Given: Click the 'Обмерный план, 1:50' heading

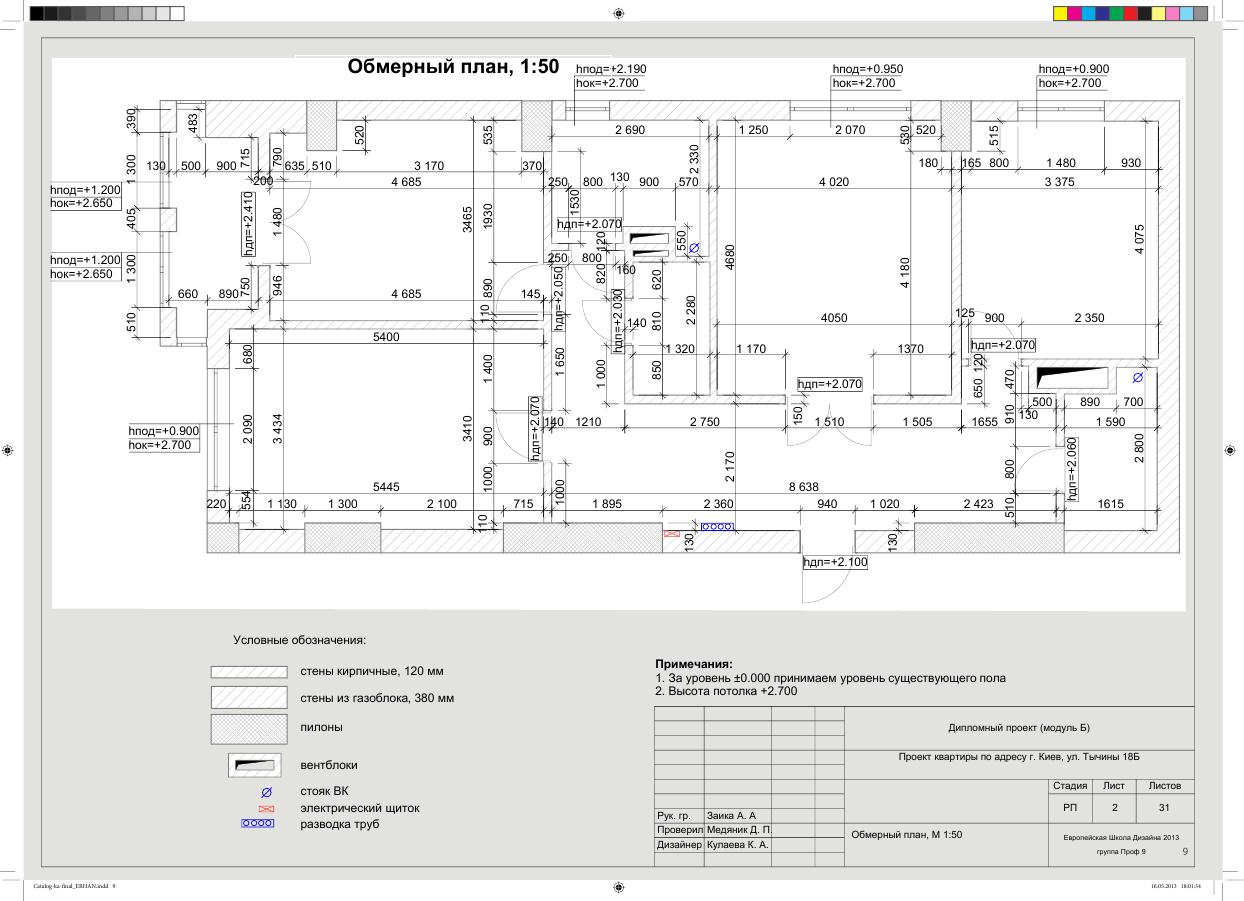Looking at the screenshot, I should point(452,68).
